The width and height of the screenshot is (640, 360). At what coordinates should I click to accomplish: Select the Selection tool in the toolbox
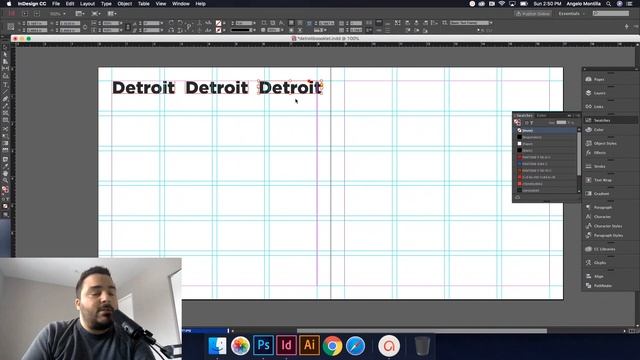click(5, 48)
